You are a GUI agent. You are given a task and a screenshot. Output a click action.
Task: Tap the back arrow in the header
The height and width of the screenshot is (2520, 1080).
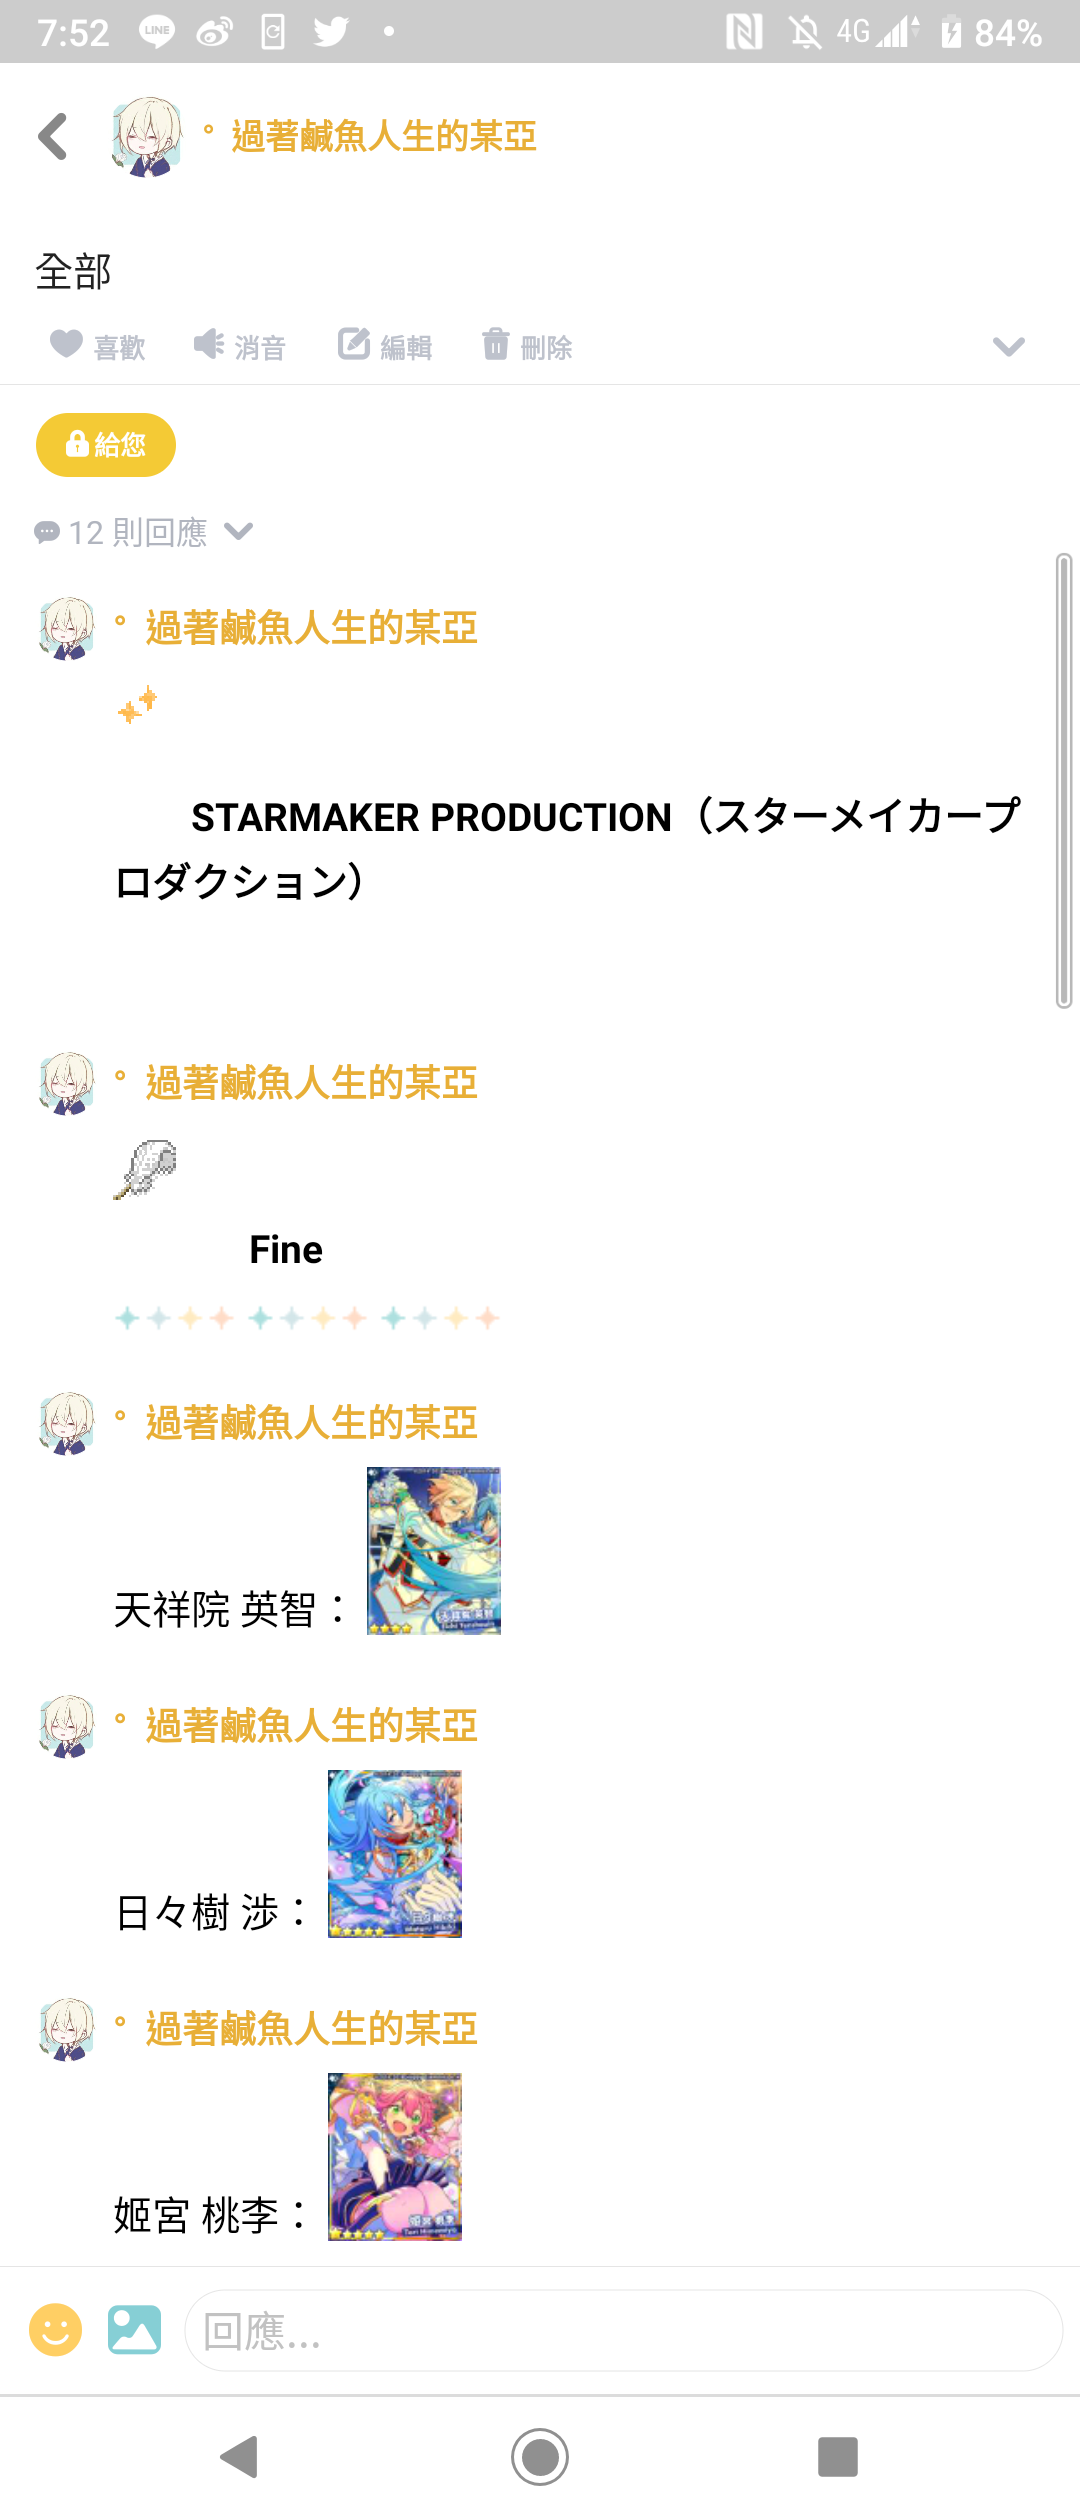[x=53, y=136]
